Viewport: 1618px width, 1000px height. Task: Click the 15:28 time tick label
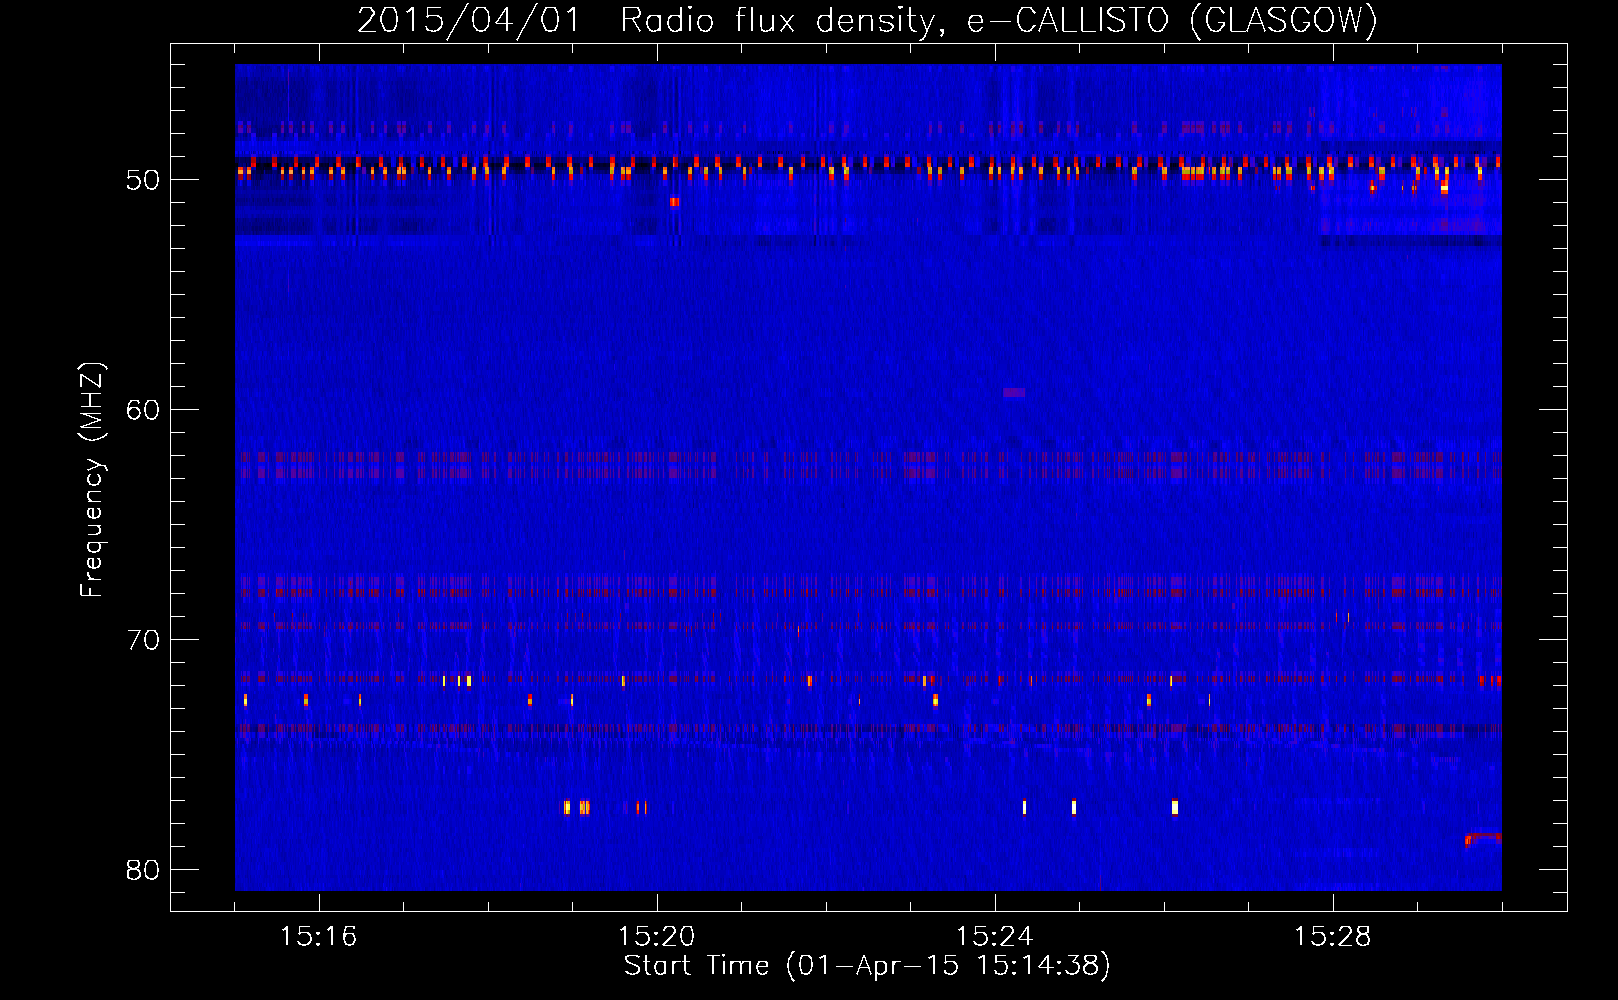(x=1333, y=936)
